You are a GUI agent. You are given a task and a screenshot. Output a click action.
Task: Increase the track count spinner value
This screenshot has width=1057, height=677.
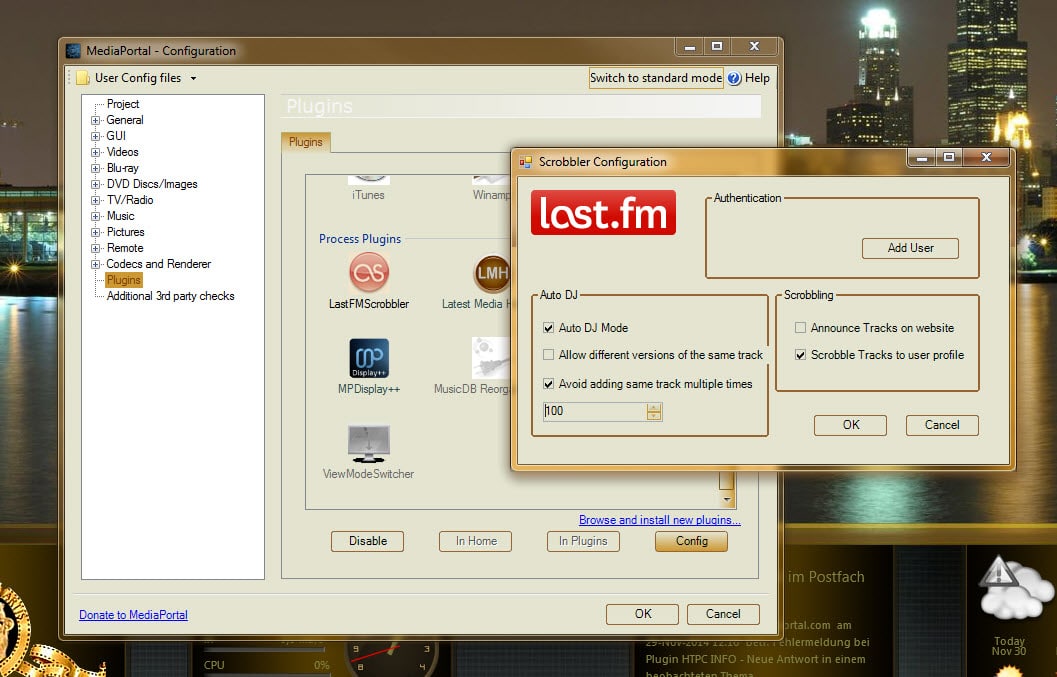click(654, 407)
